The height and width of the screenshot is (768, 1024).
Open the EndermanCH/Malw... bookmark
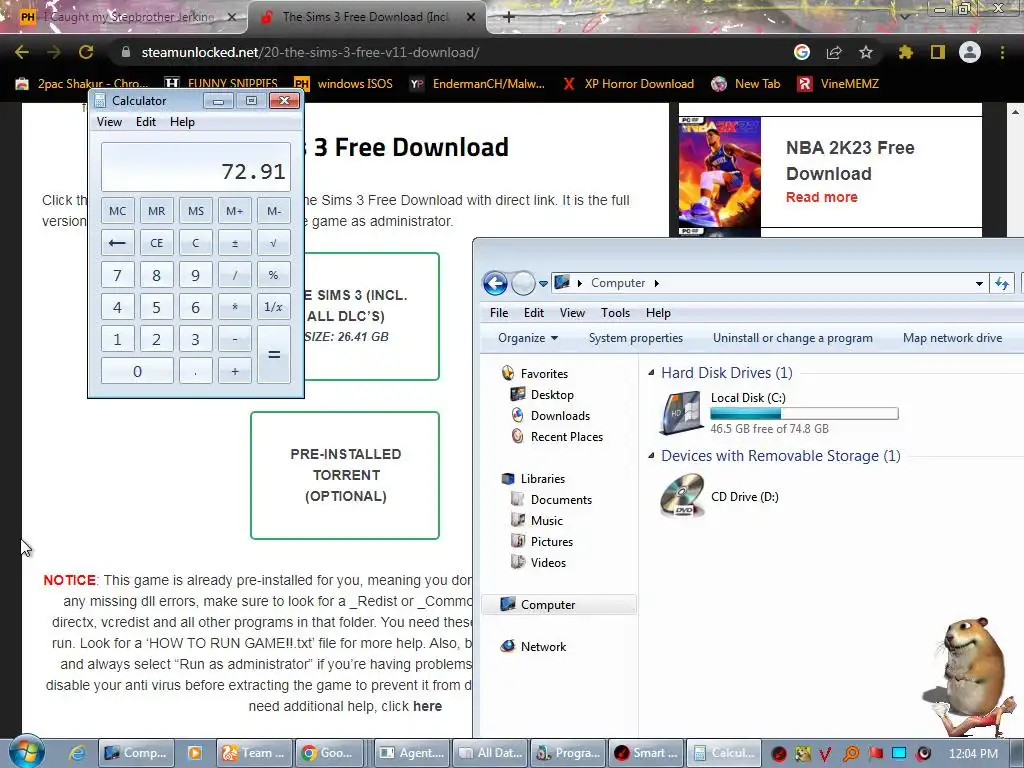click(477, 84)
